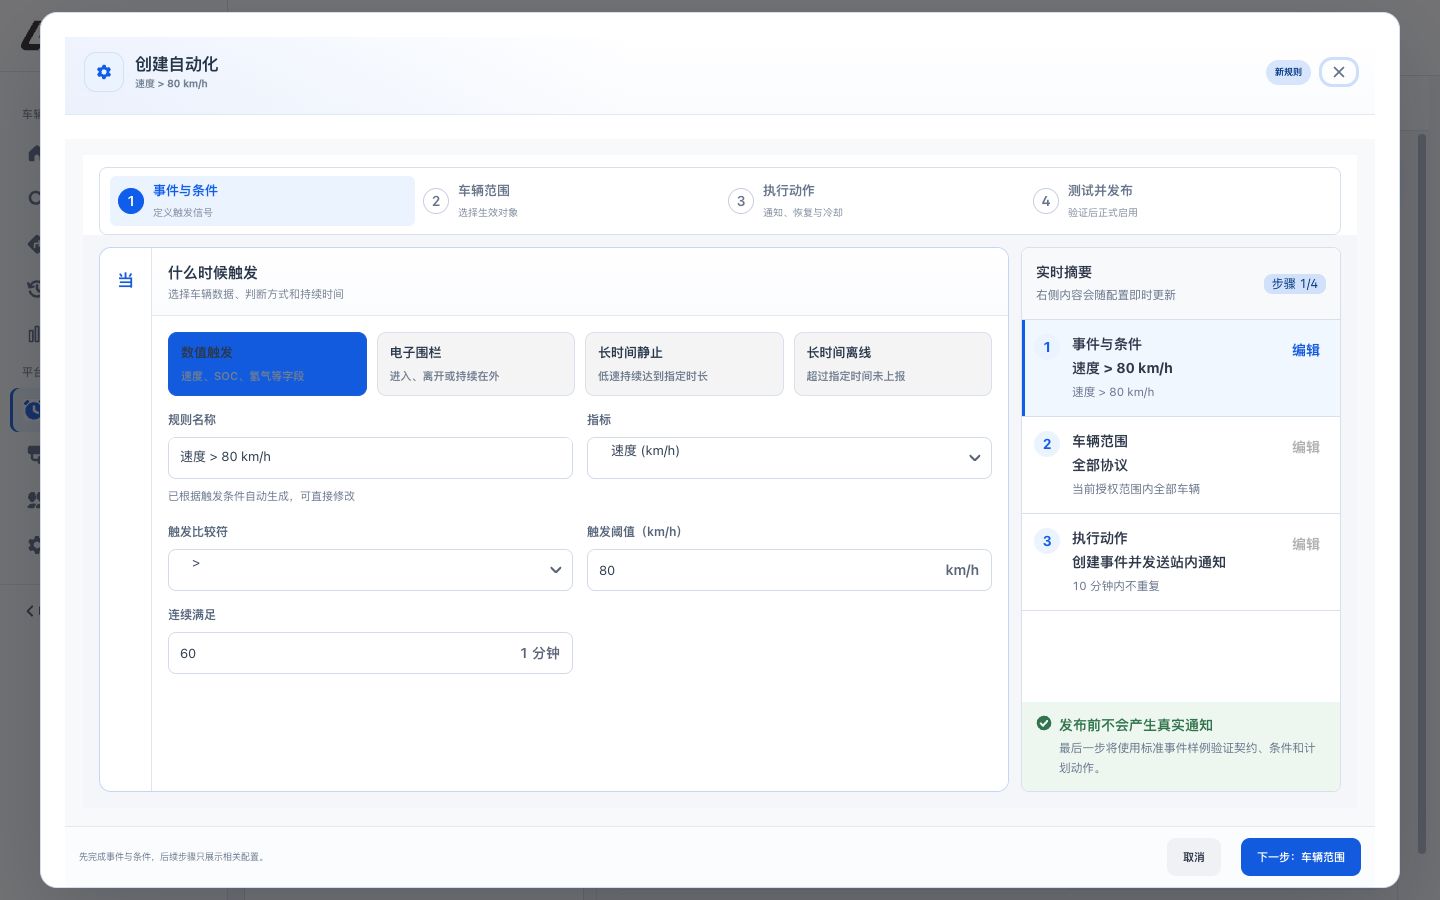Click the 什么时候触发 heading

point(213,272)
